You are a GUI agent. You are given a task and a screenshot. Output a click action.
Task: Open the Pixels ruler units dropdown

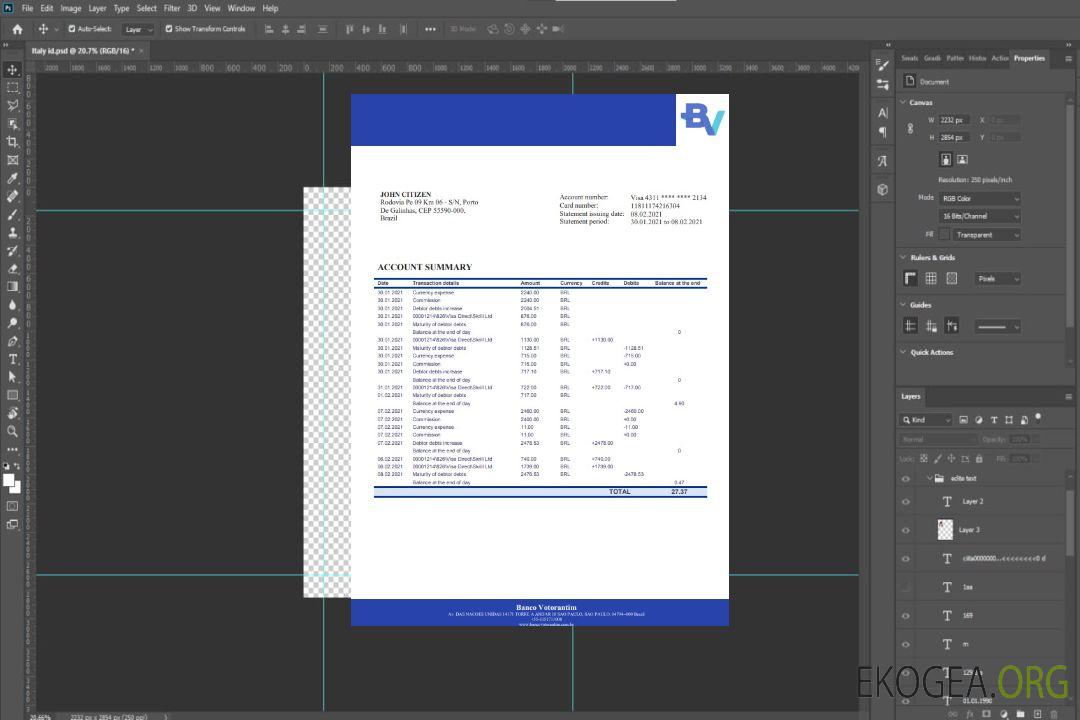coord(997,279)
